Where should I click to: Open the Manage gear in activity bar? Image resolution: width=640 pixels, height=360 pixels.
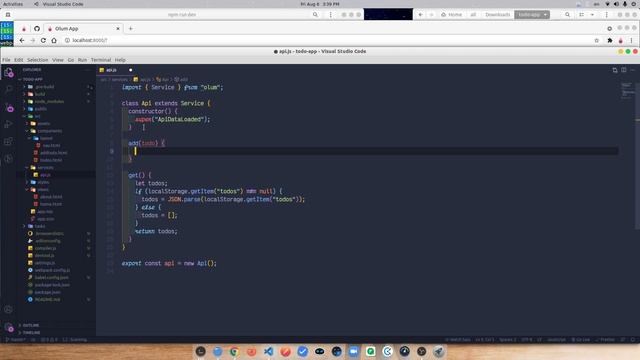[x=9, y=327]
